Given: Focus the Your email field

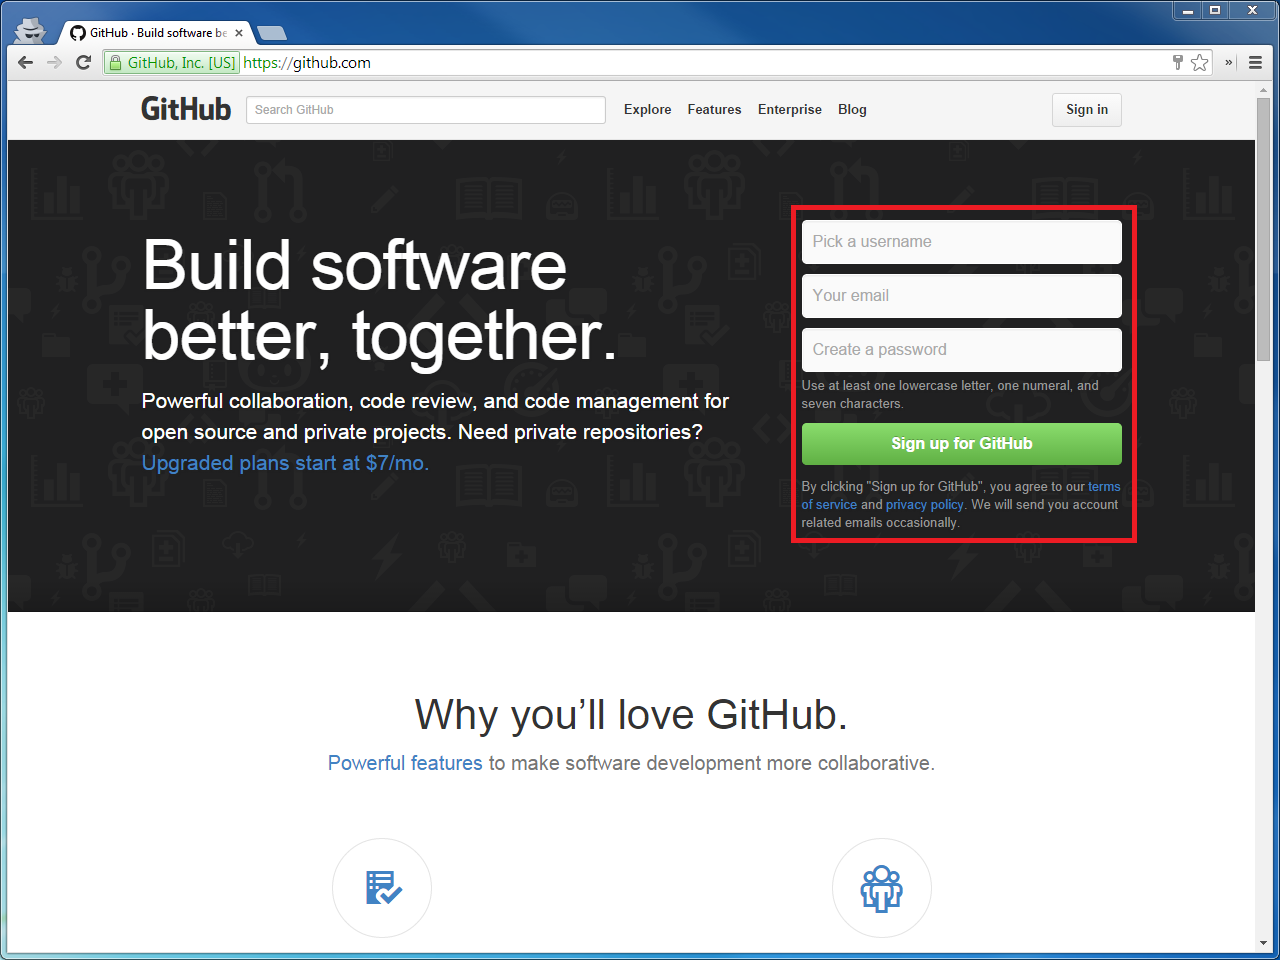Looking at the screenshot, I should click(962, 296).
